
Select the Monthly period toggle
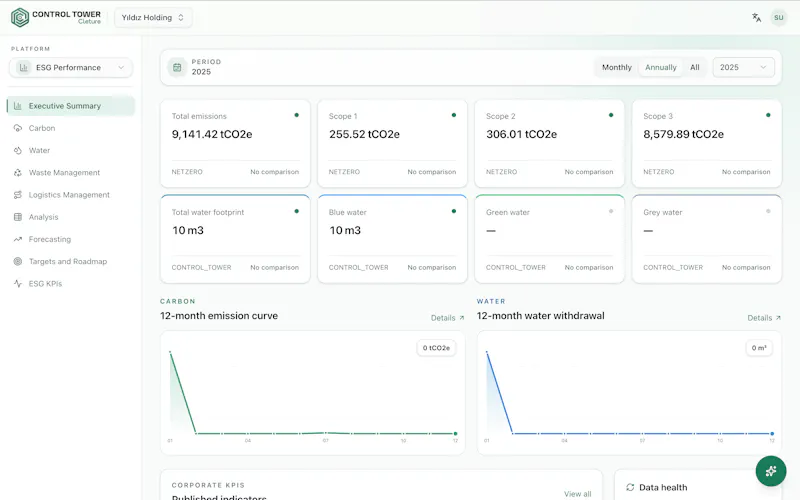point(616,67)
